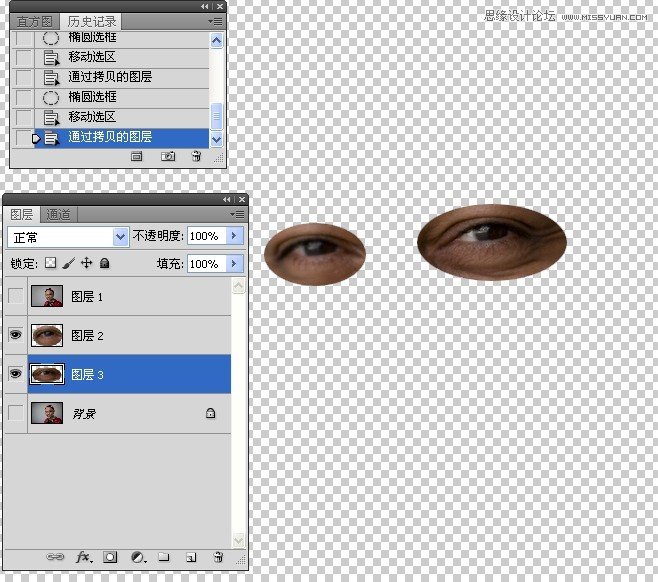Set history brush source at second 椭圆选框
This screenshot has height=582, width=658.
click(24, 97)
